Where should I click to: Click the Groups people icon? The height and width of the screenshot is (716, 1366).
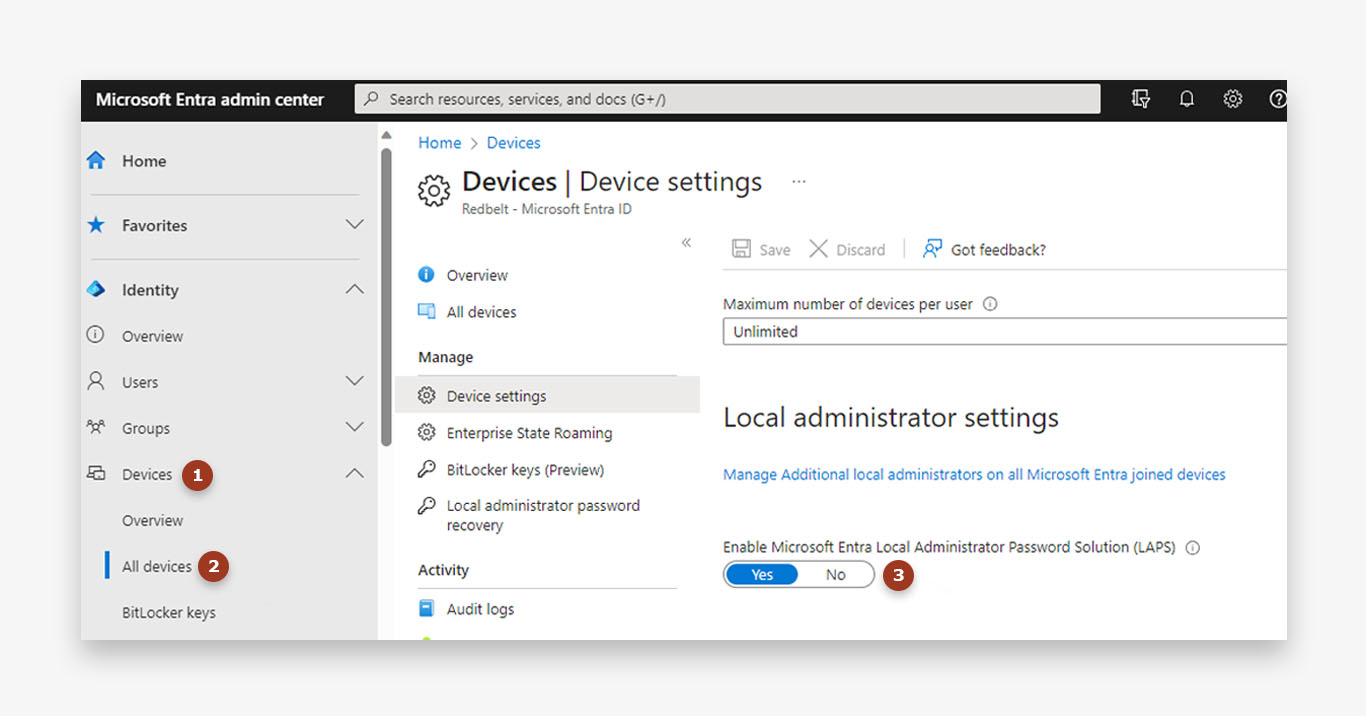(96, 427)
